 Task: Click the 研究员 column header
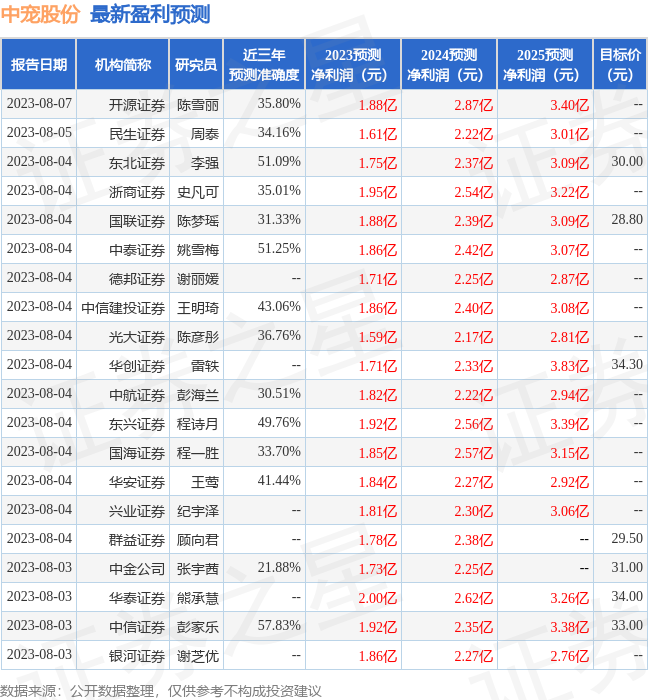(196, 64)
